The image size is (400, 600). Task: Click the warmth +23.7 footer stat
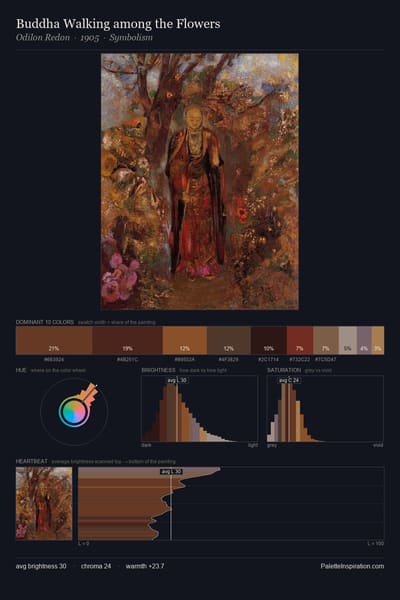click(145, 566)
